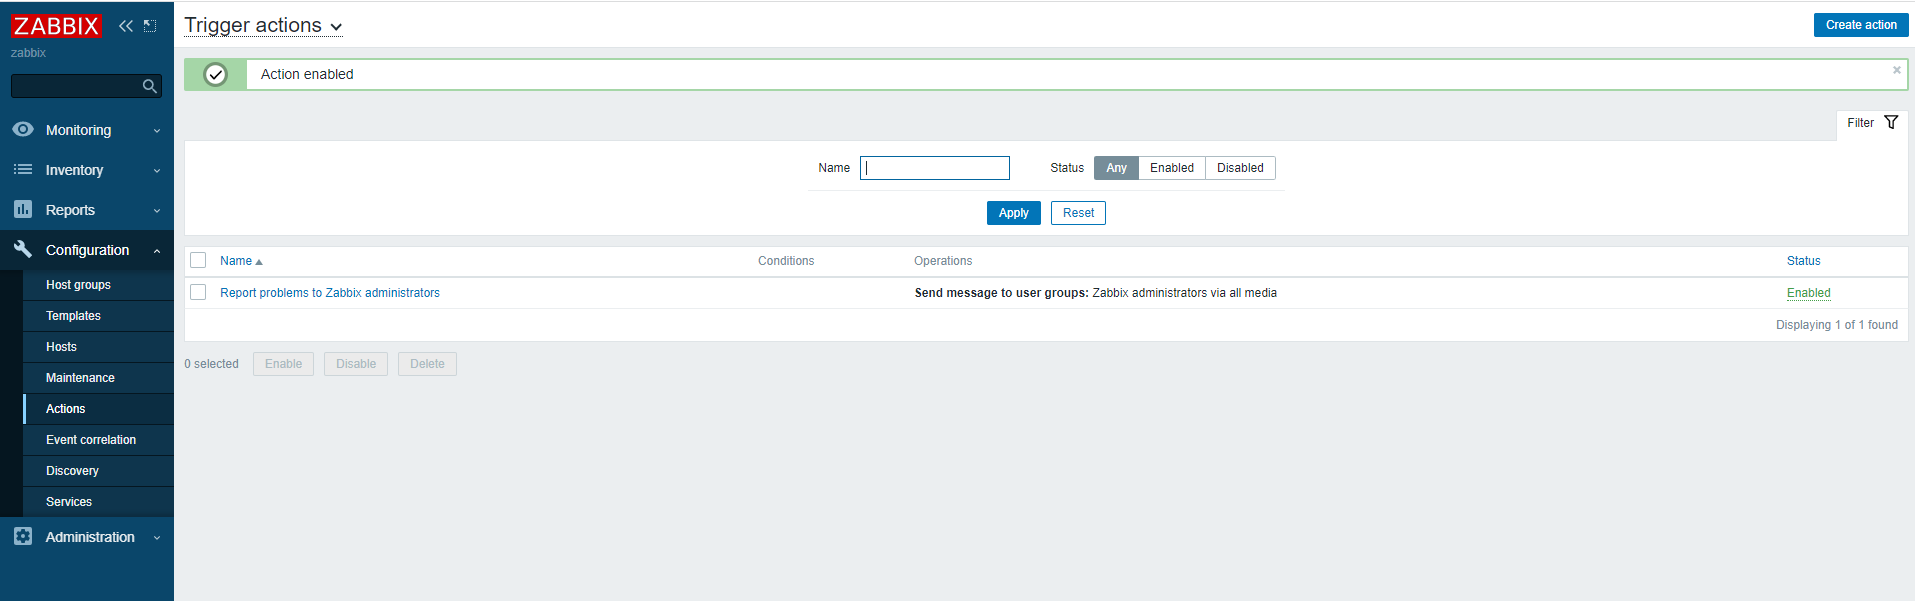Expand the Monitoring menu chevron
Screen dimensions: 1915x601
157,131
